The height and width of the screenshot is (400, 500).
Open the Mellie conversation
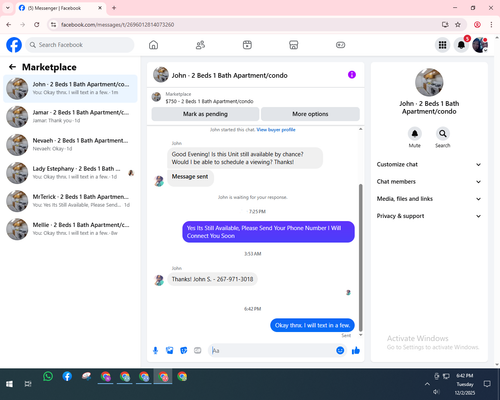tap(70, 229)
